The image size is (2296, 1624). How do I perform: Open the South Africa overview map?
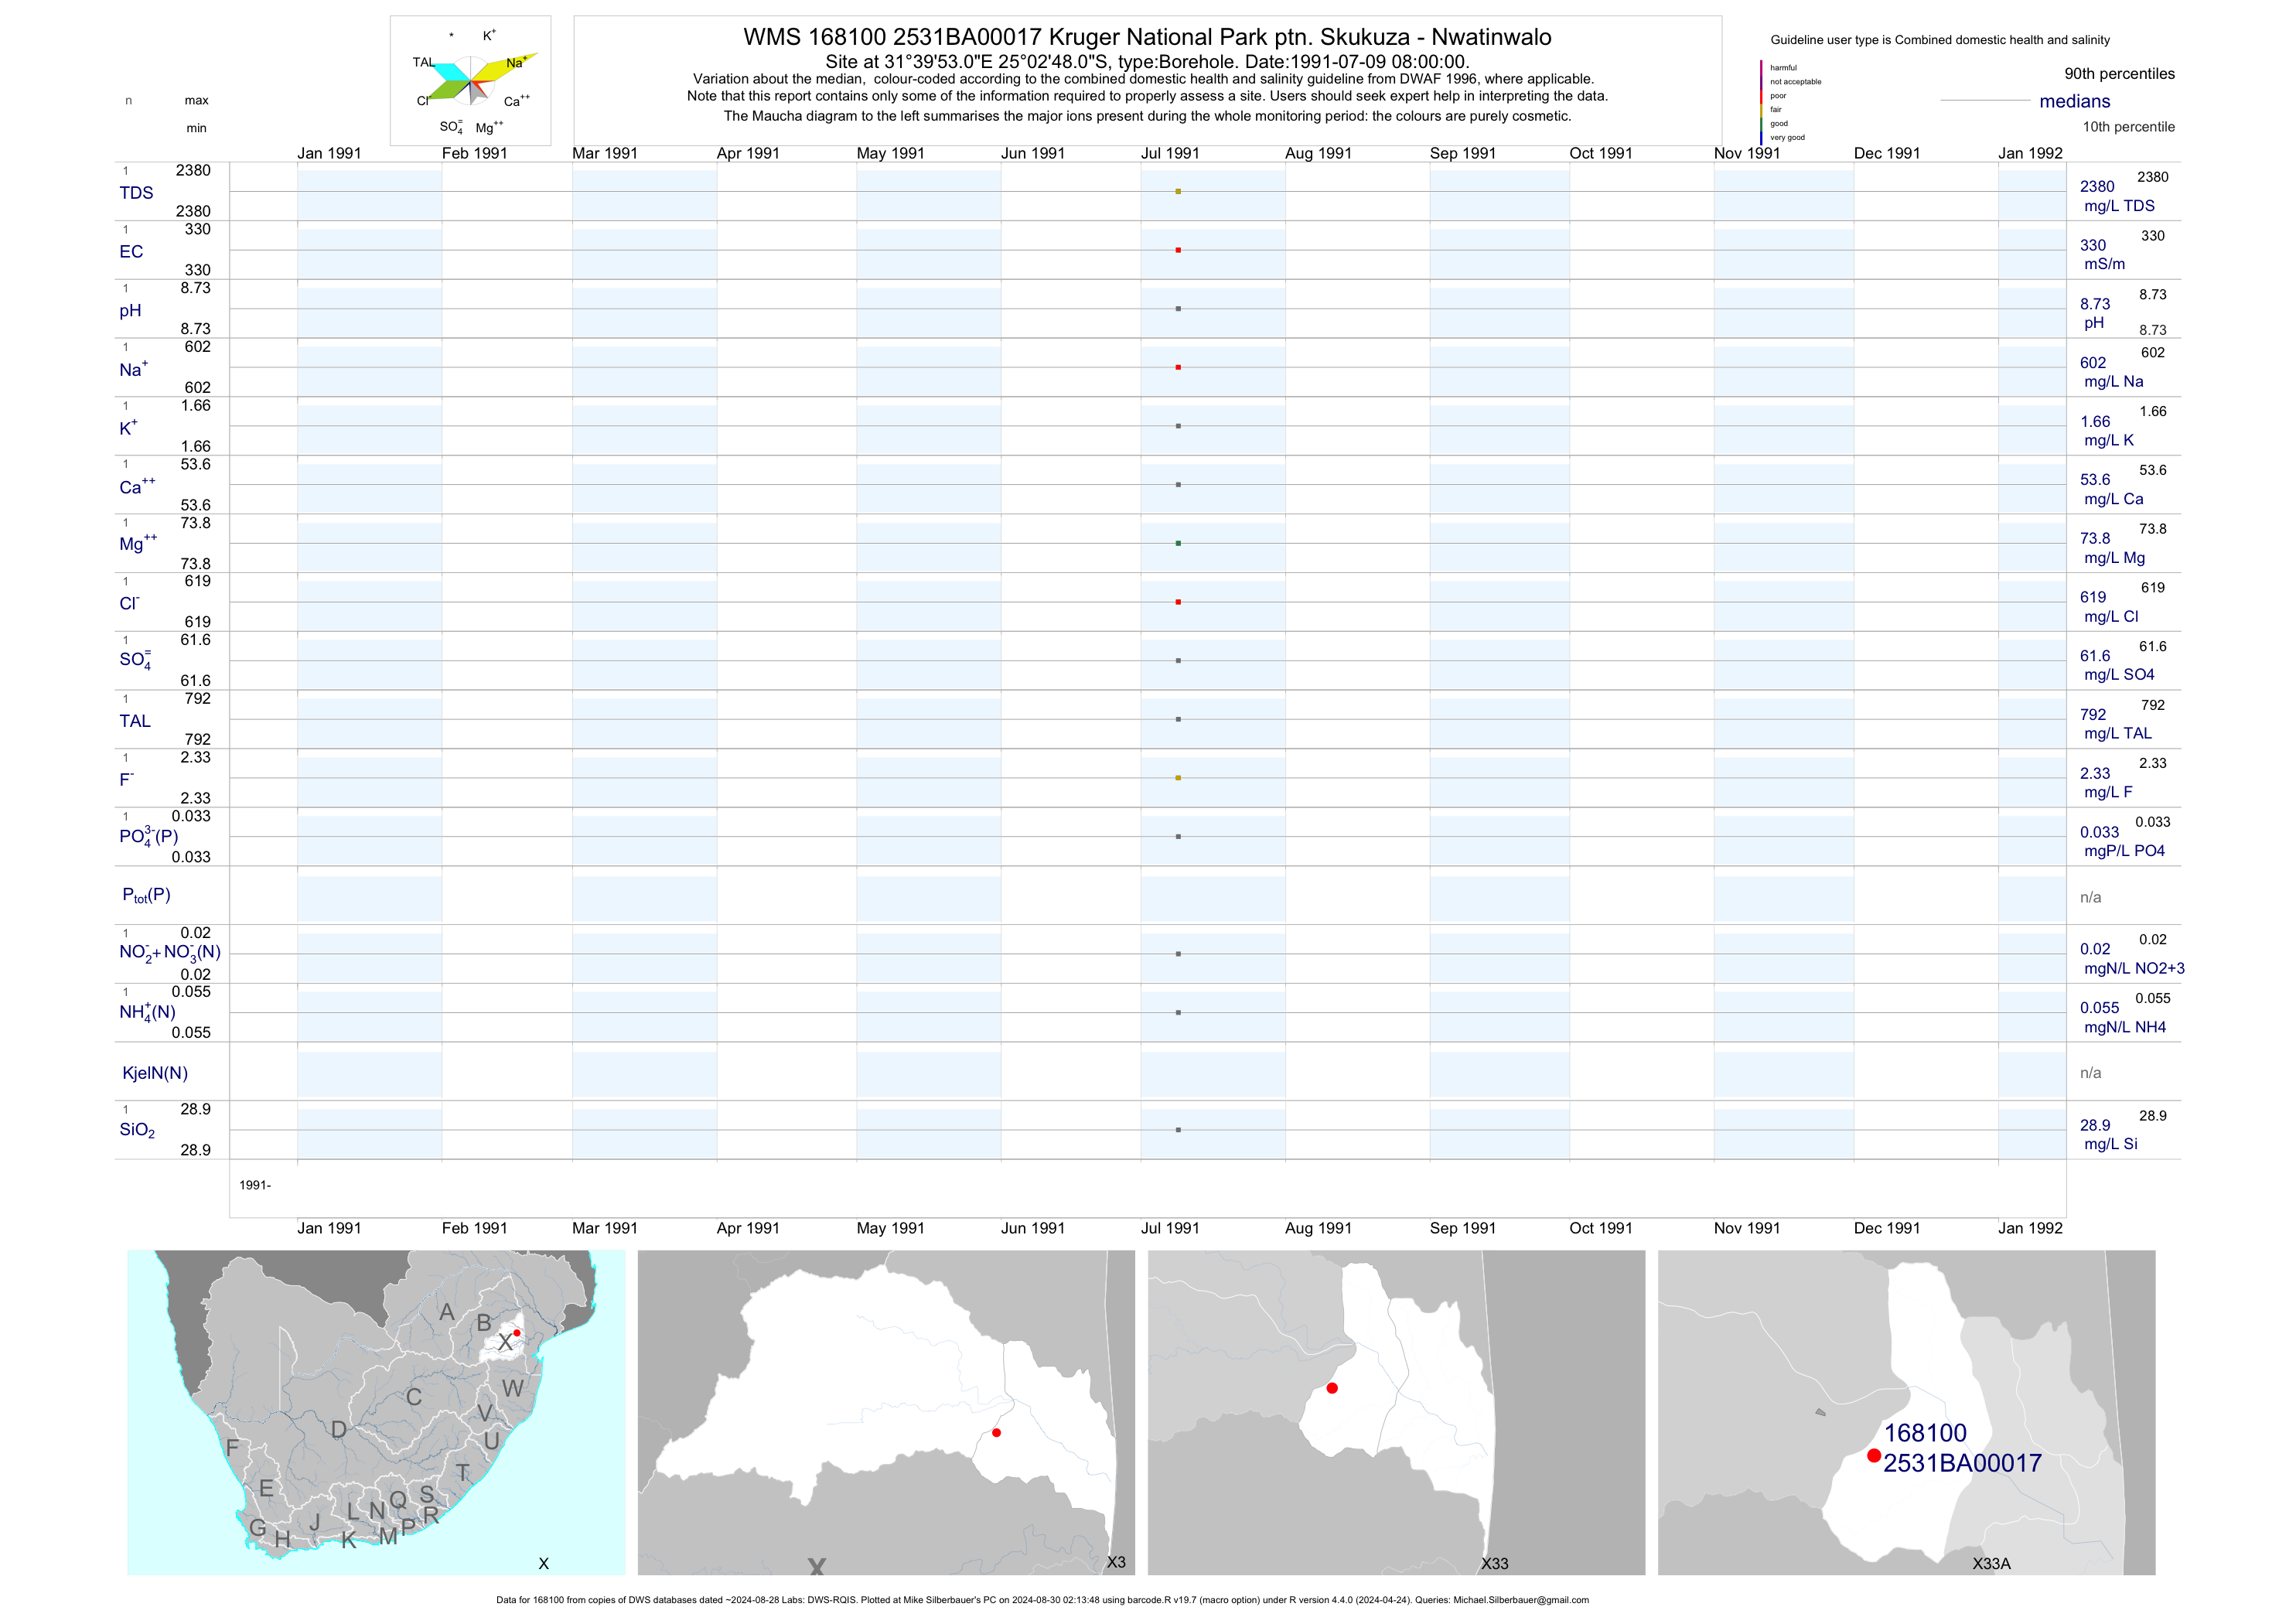pyautogui.click(x=376, y=1412)
